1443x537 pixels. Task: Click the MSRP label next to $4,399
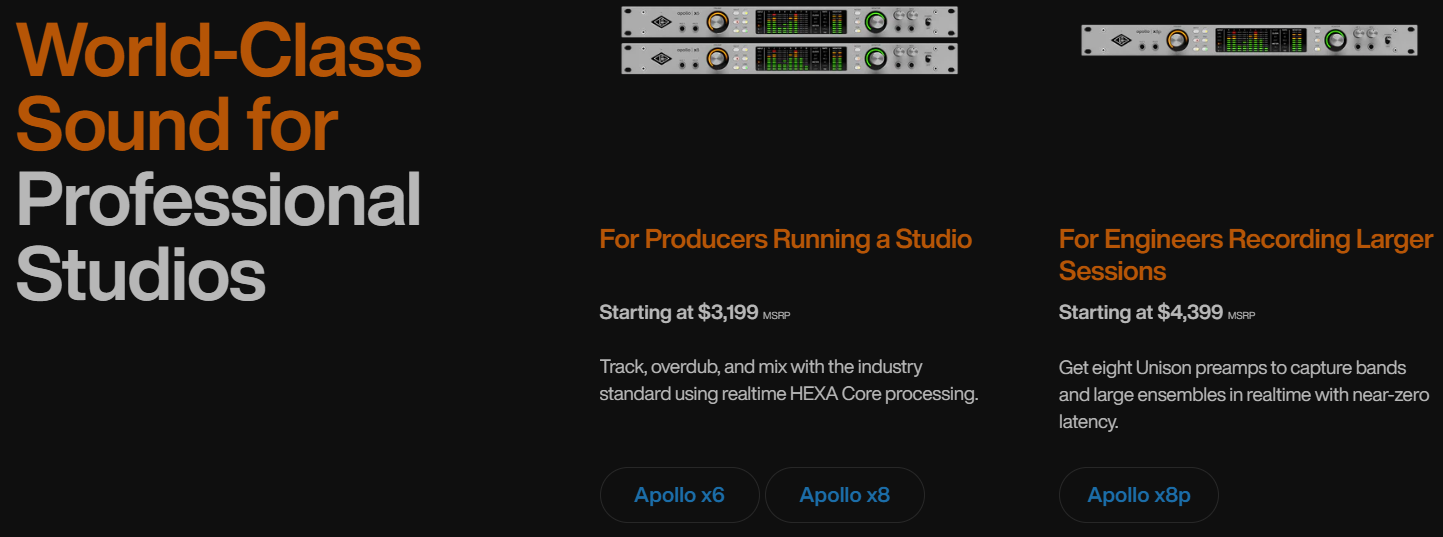(1241, 316)
